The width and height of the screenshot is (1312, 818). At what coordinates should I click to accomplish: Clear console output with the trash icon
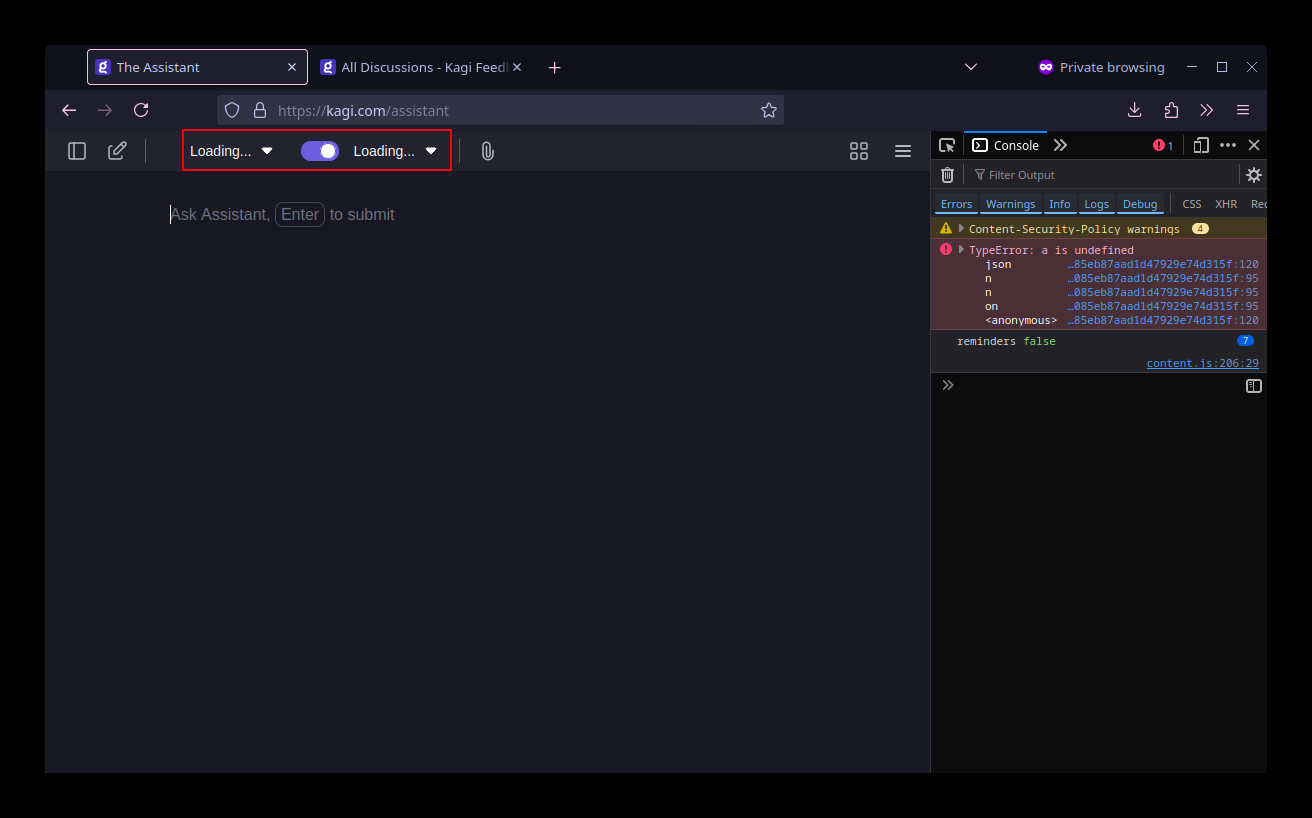[947, 175]
